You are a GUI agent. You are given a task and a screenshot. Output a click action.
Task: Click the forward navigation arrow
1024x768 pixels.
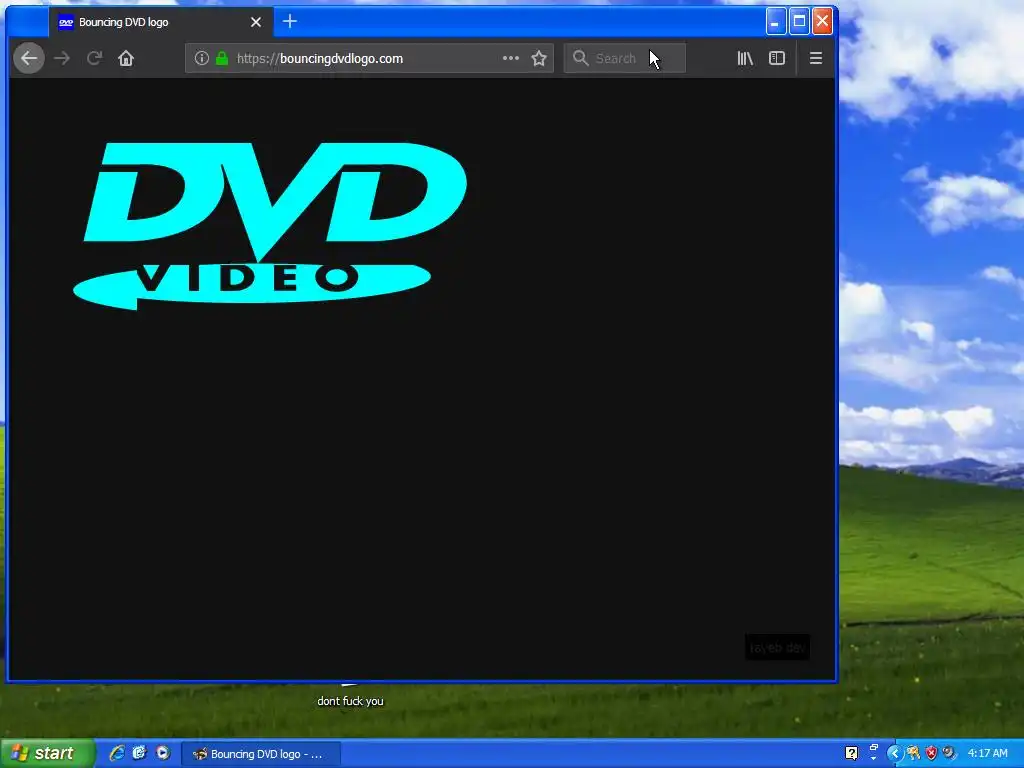62,58
